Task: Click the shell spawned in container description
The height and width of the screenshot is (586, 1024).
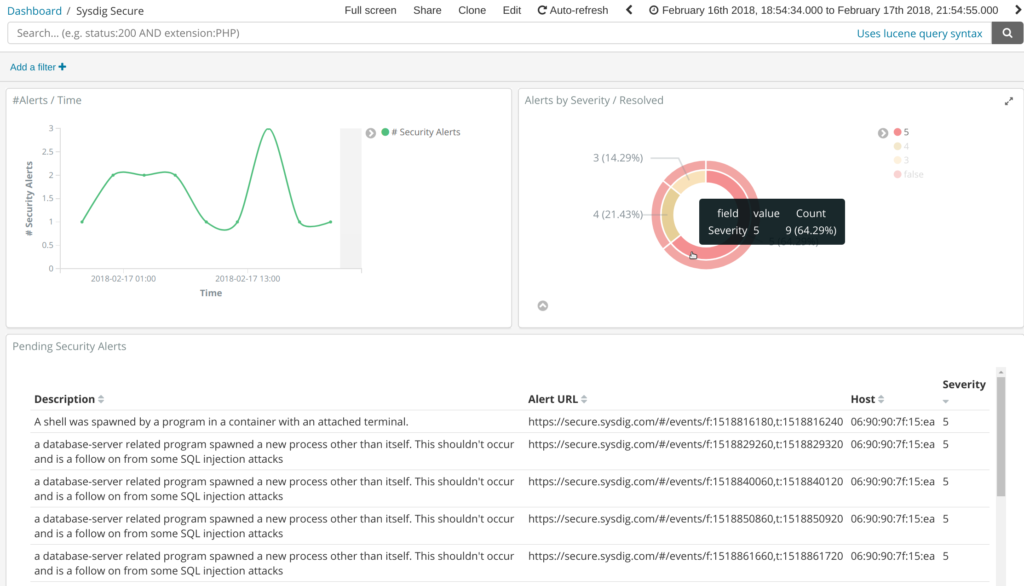Action: coord(221,422)
